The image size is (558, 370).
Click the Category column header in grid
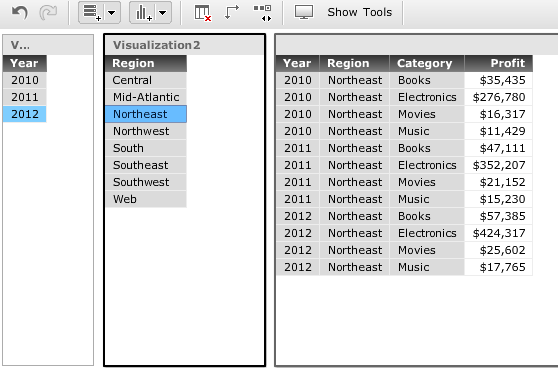[x=427, y=63]
